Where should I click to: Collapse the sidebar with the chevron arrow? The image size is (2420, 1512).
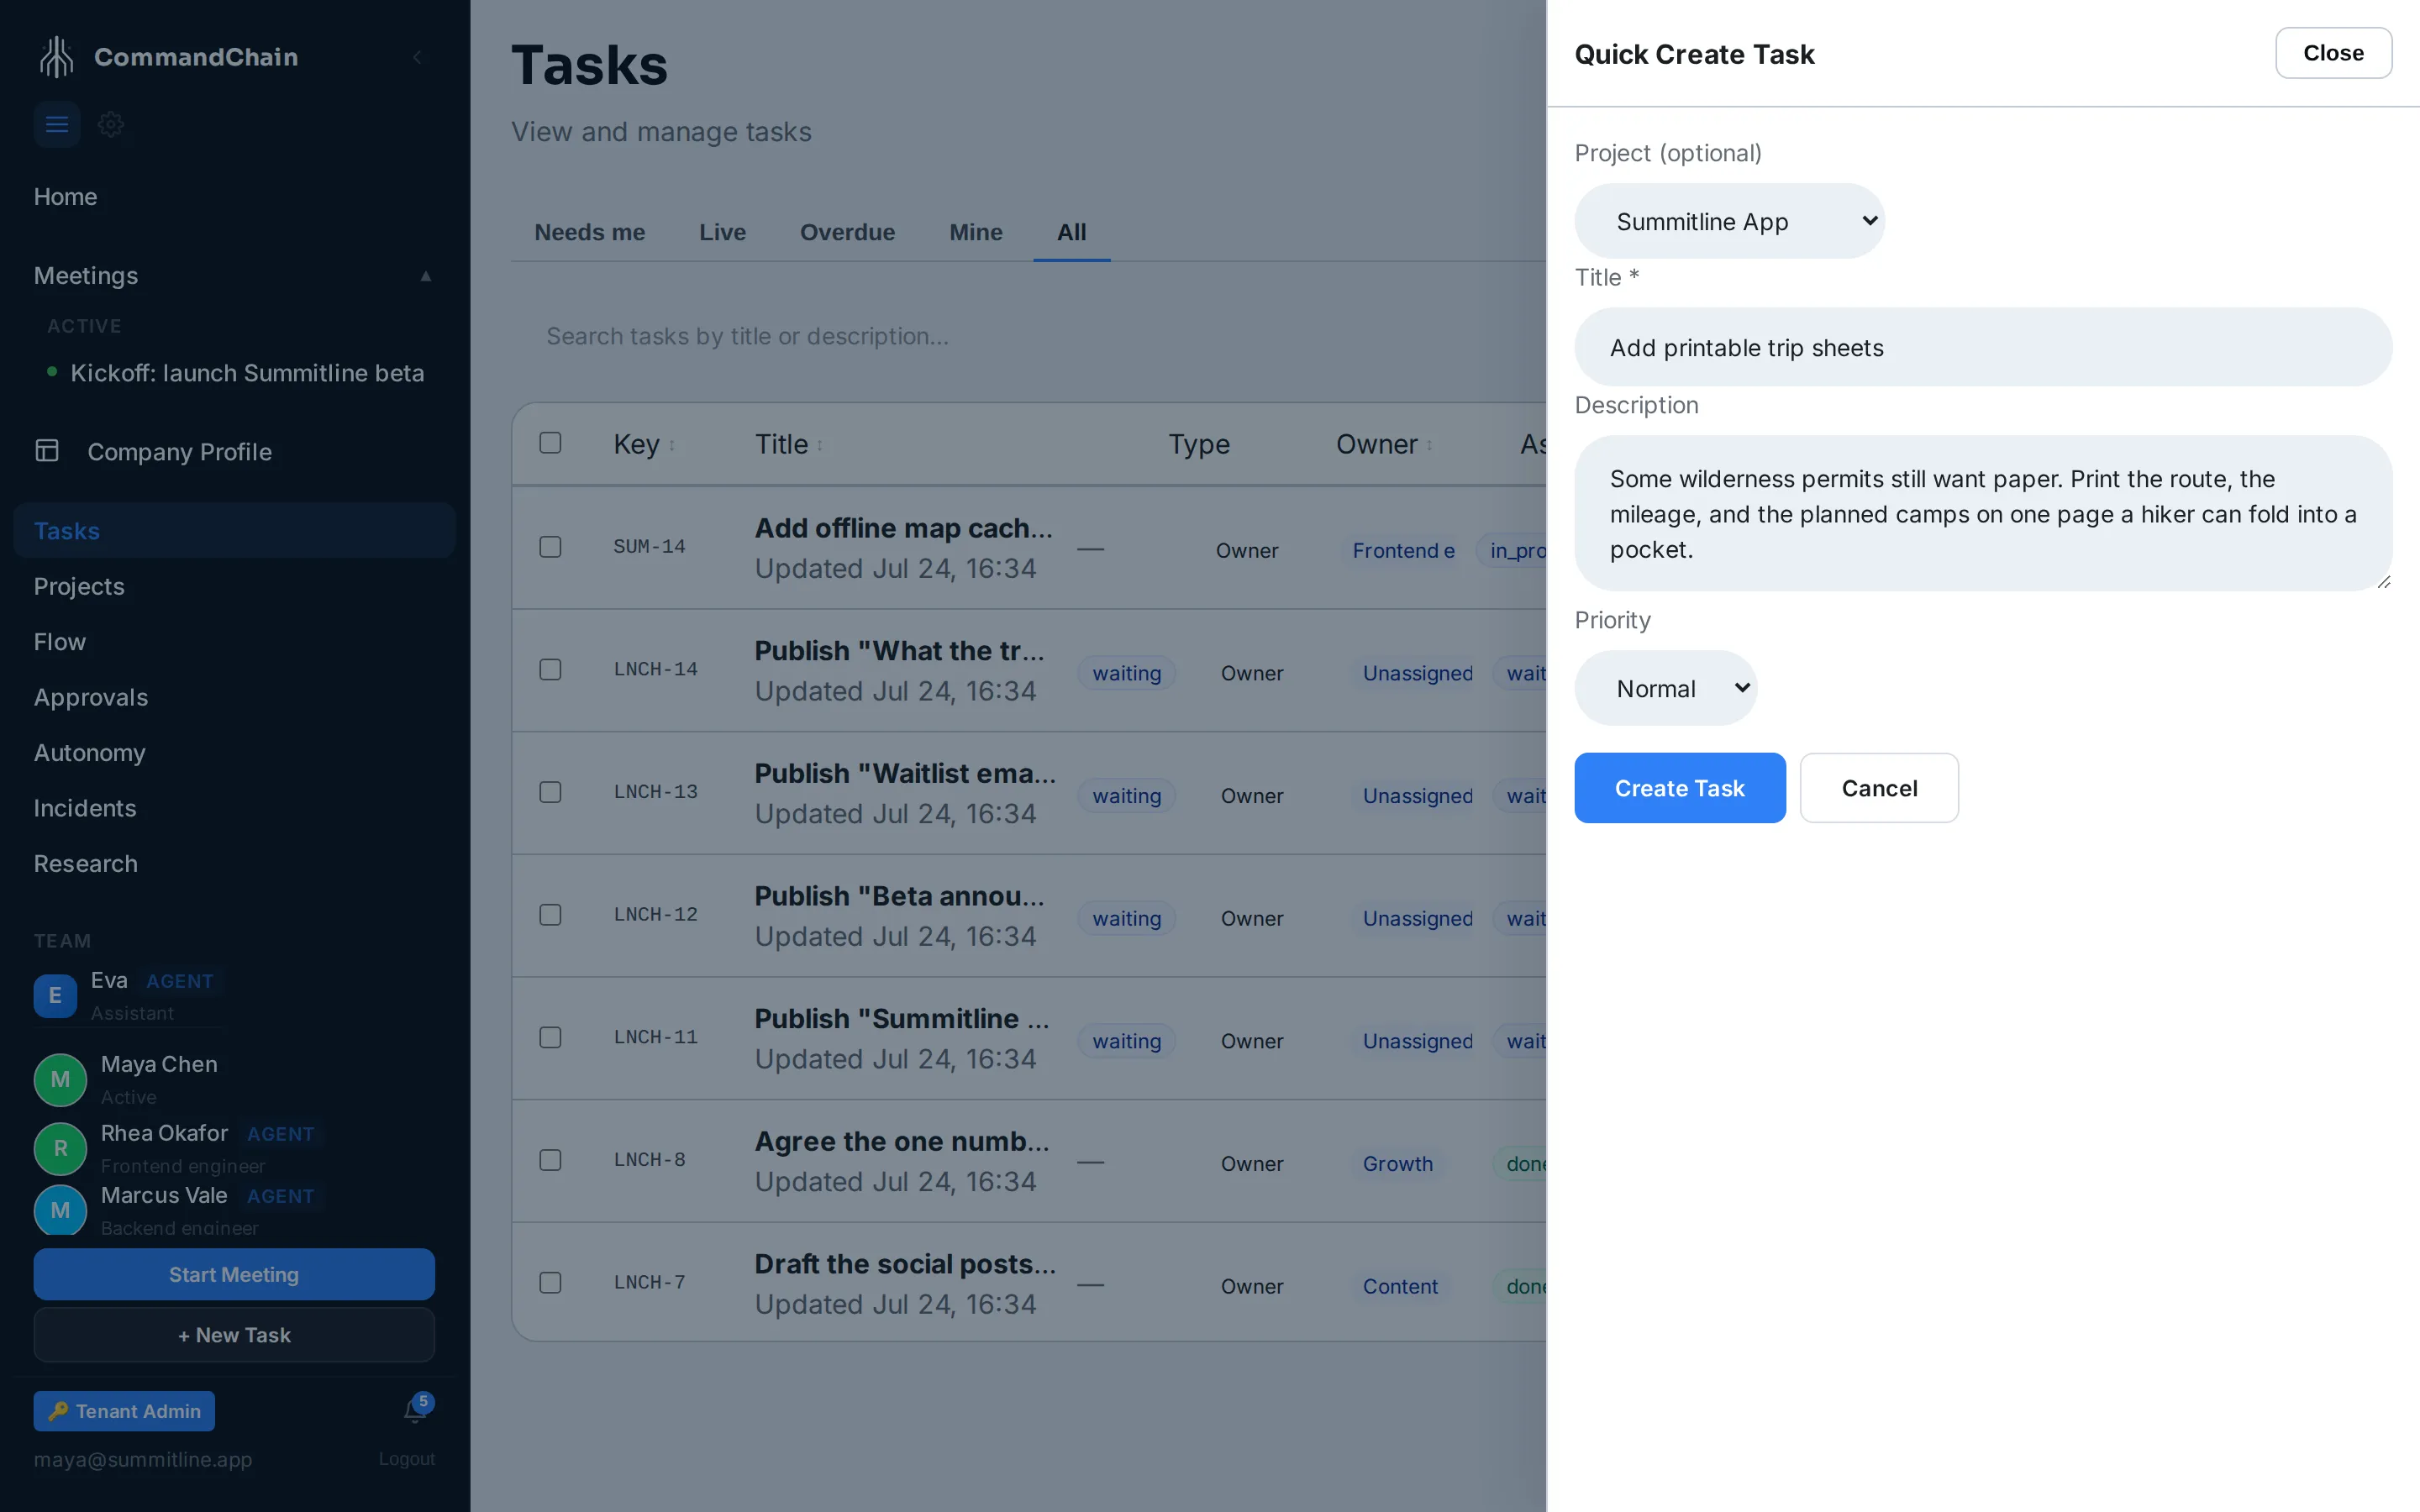coord(417,57)
